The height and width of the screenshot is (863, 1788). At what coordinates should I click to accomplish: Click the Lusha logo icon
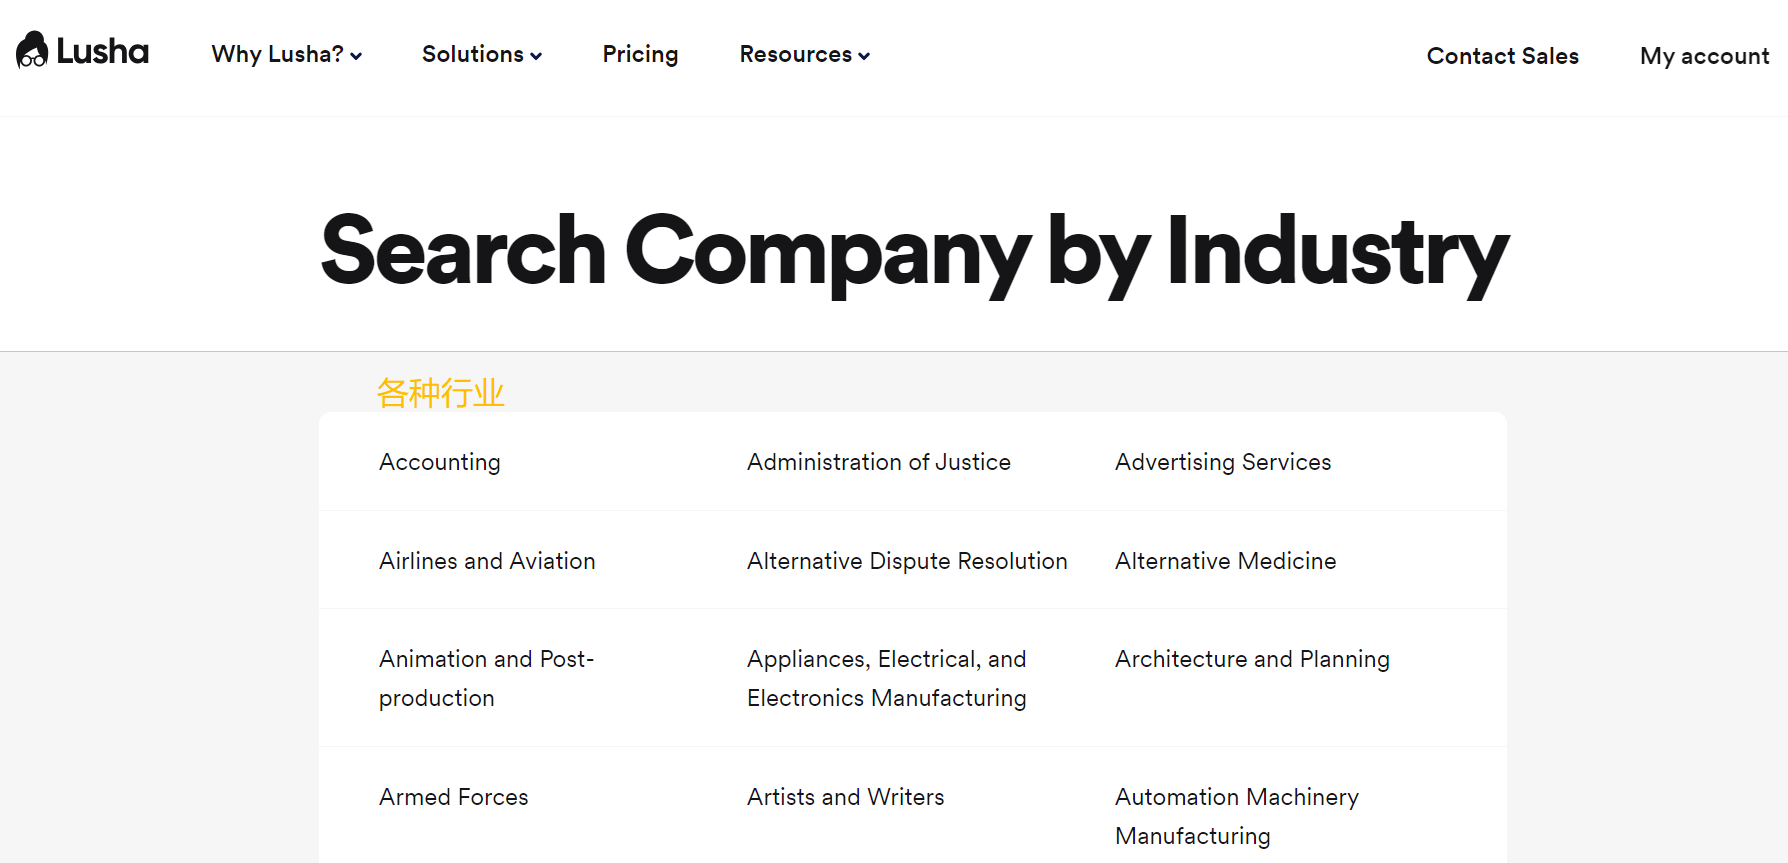point(32,50)
